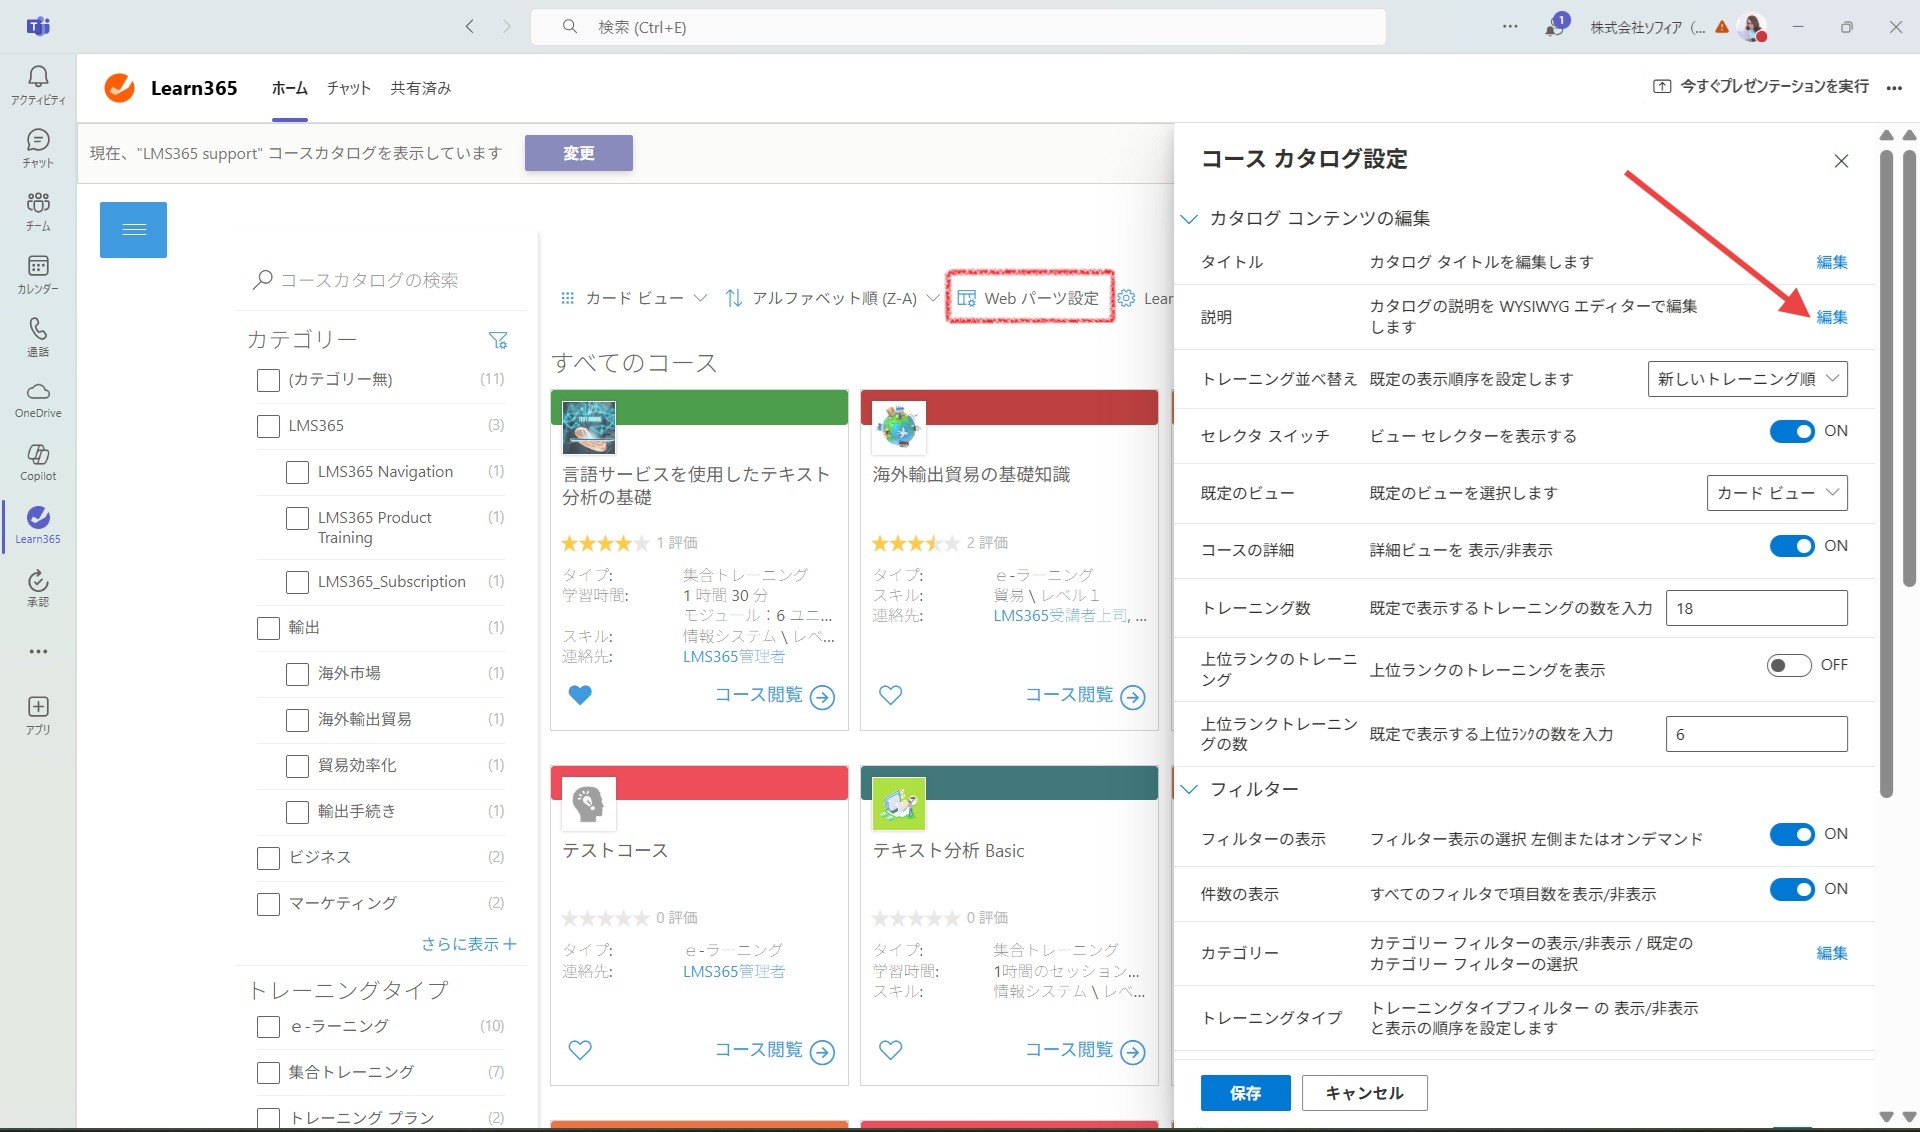The width and height of the screenshot is (1920, 1132).
Task: Collapse the フィルター section
Action: (x=1189, y=789)
